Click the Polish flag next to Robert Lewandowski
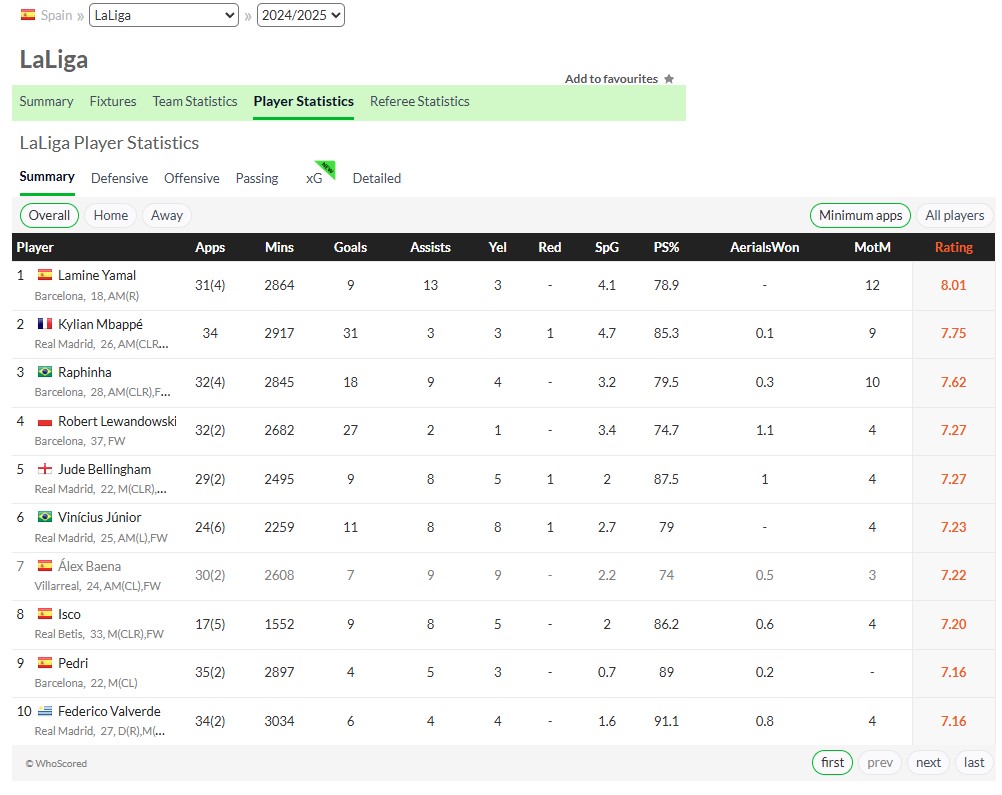The image size is (1002, 795). (45, 421)
